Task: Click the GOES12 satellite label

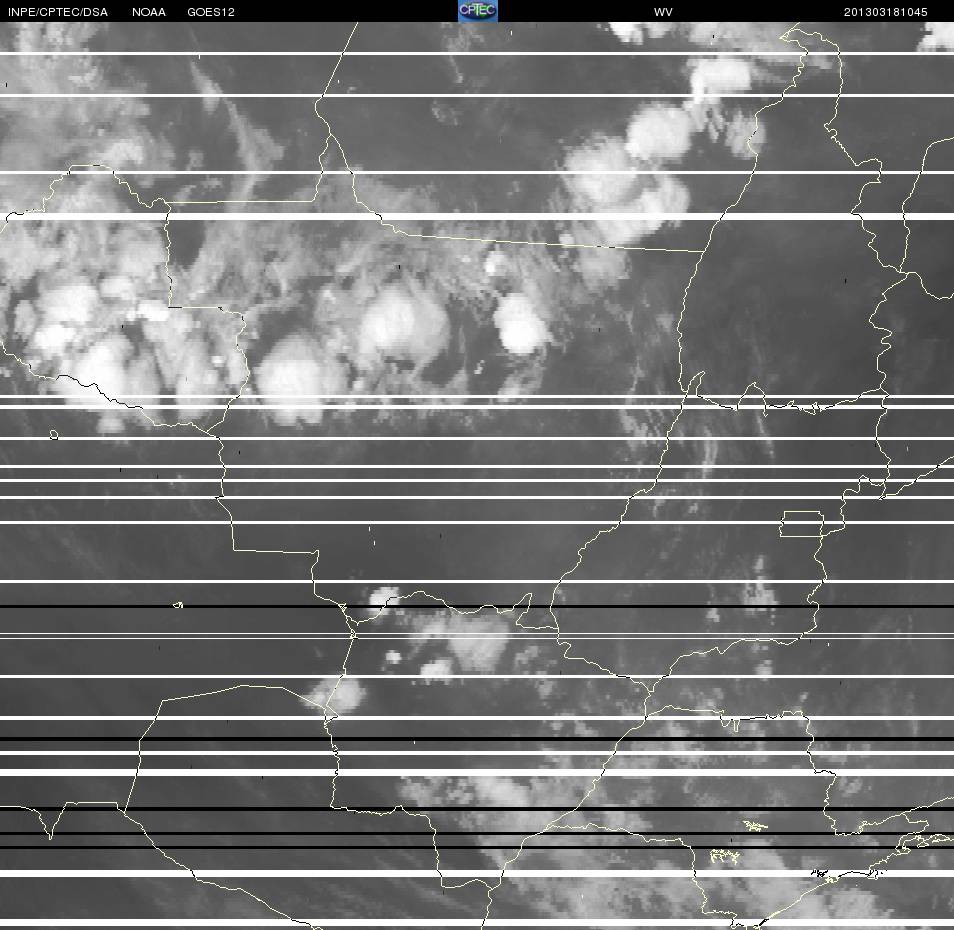Action: pos(211,12)
